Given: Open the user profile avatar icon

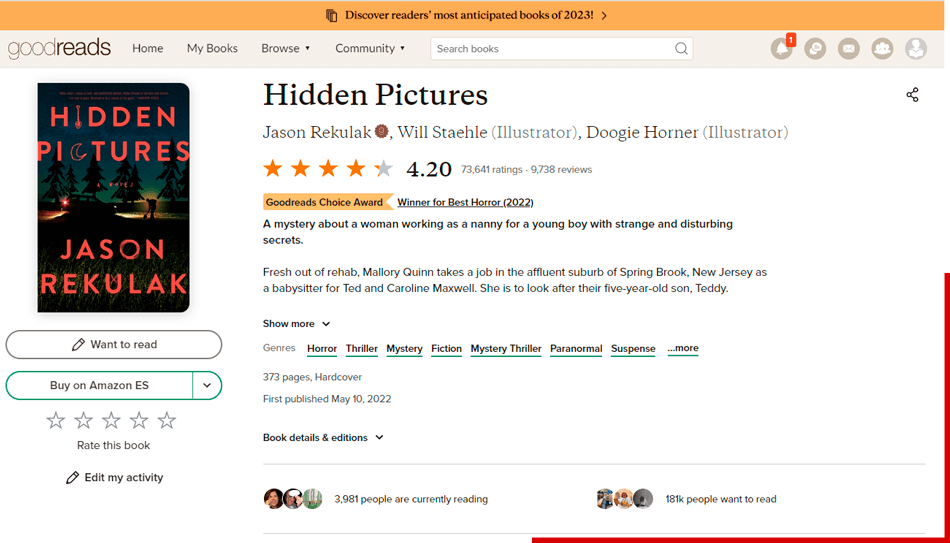Looking at the screenshot, I should (x=915, y=48).
